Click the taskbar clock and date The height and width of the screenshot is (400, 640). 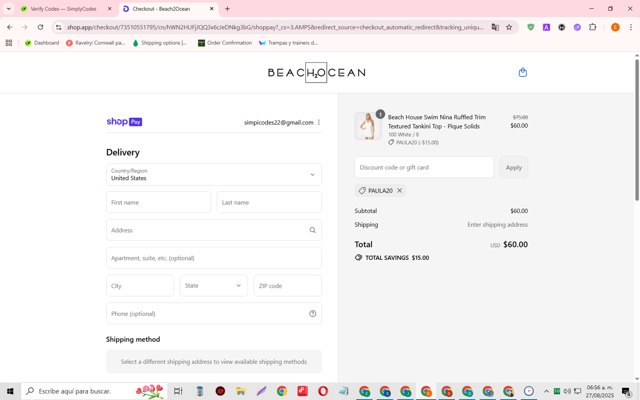[x=600, y=391]
